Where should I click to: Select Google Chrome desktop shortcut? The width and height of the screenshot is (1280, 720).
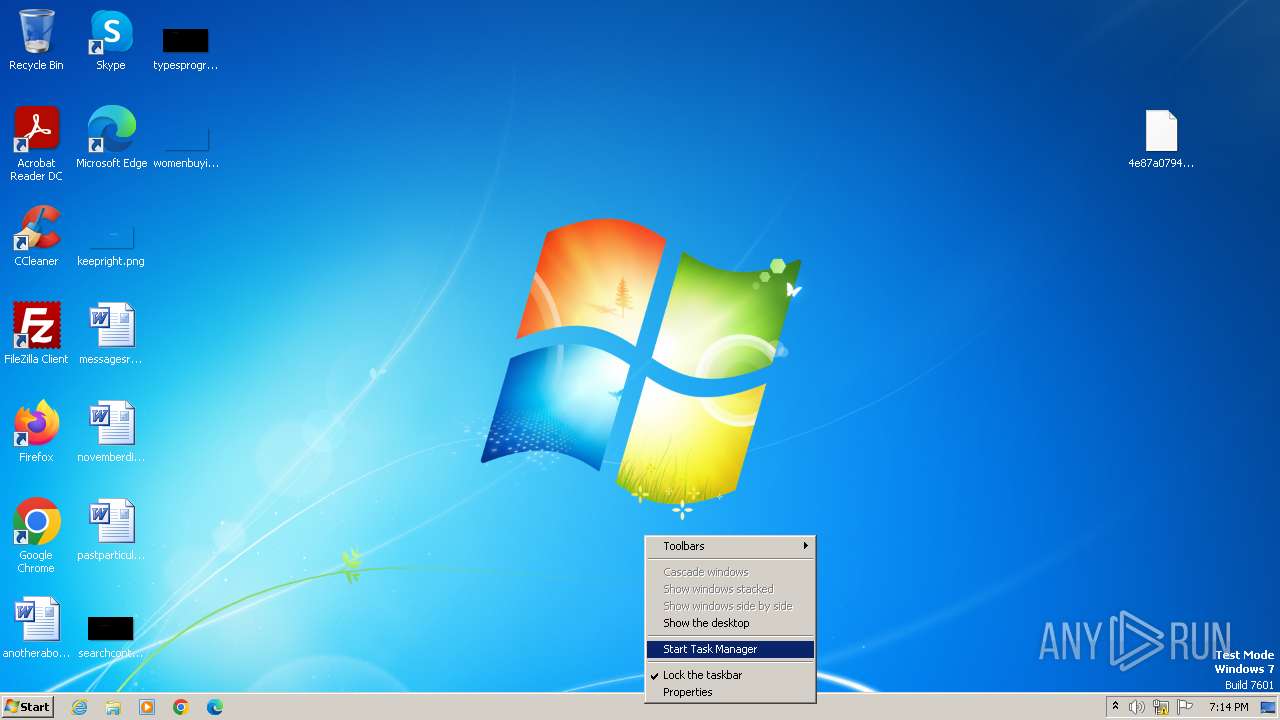(x=36, y=536)
